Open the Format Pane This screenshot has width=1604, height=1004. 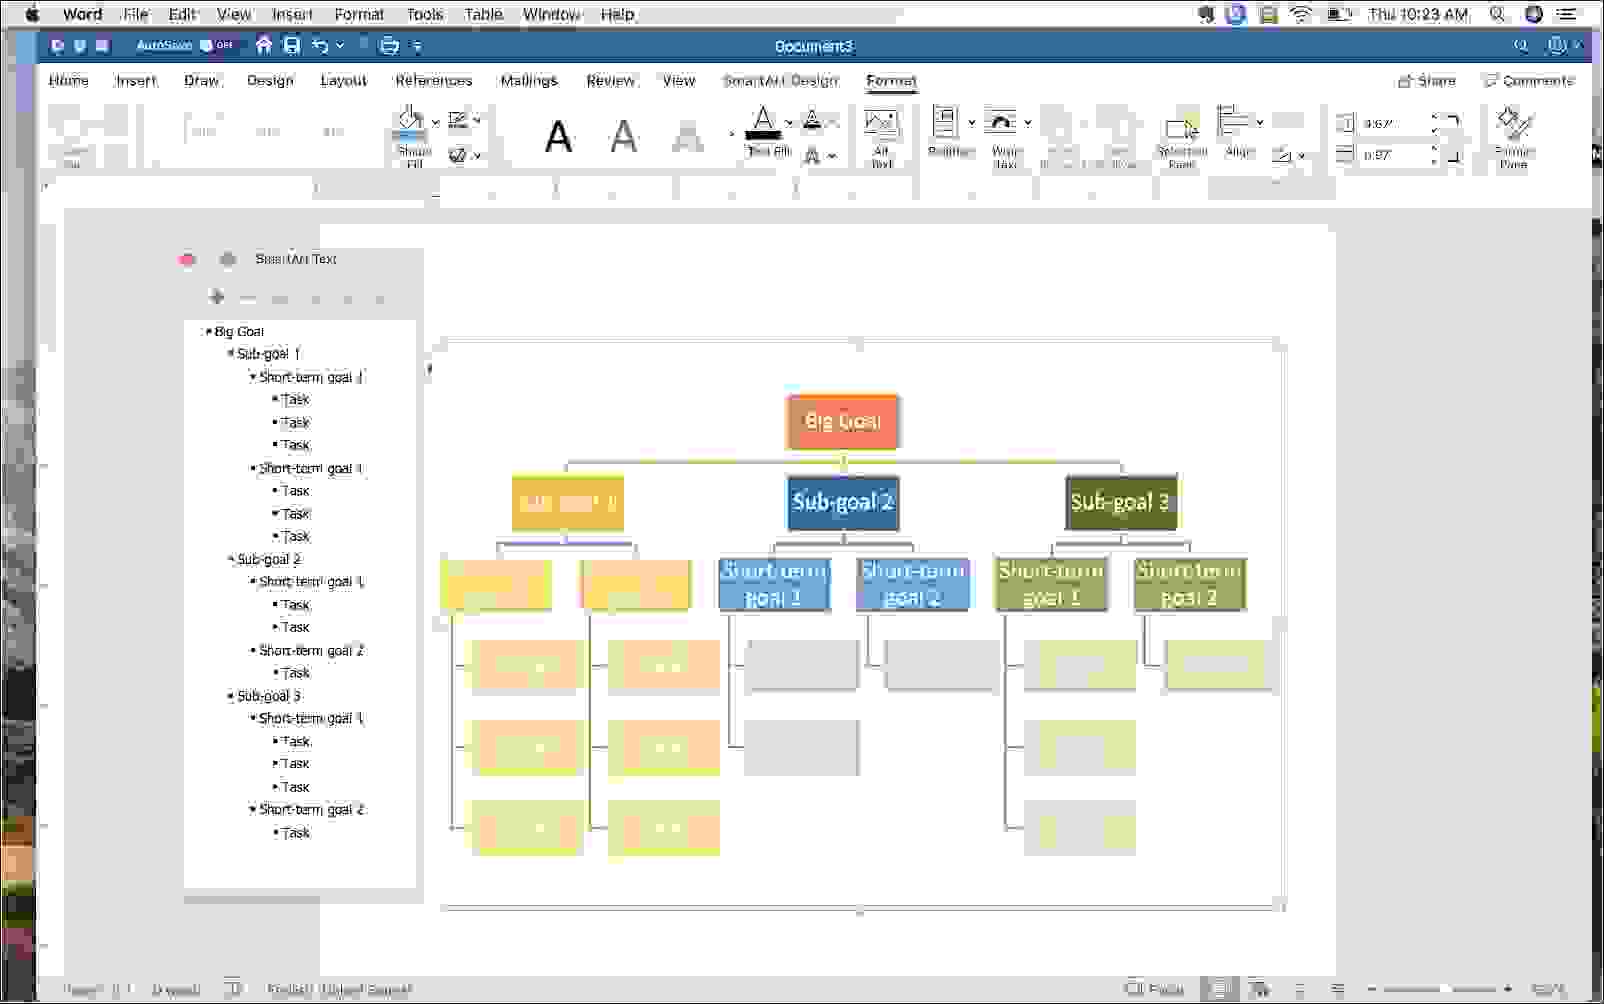[x=1514, y=135]
